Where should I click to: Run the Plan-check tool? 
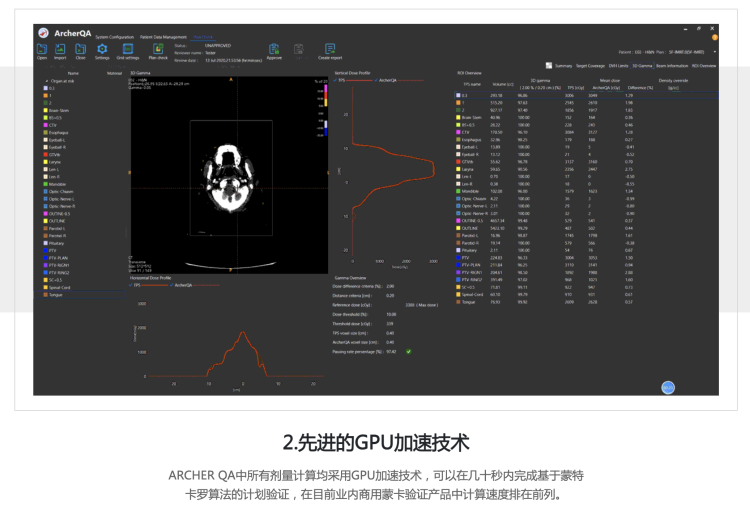(158, 49)
